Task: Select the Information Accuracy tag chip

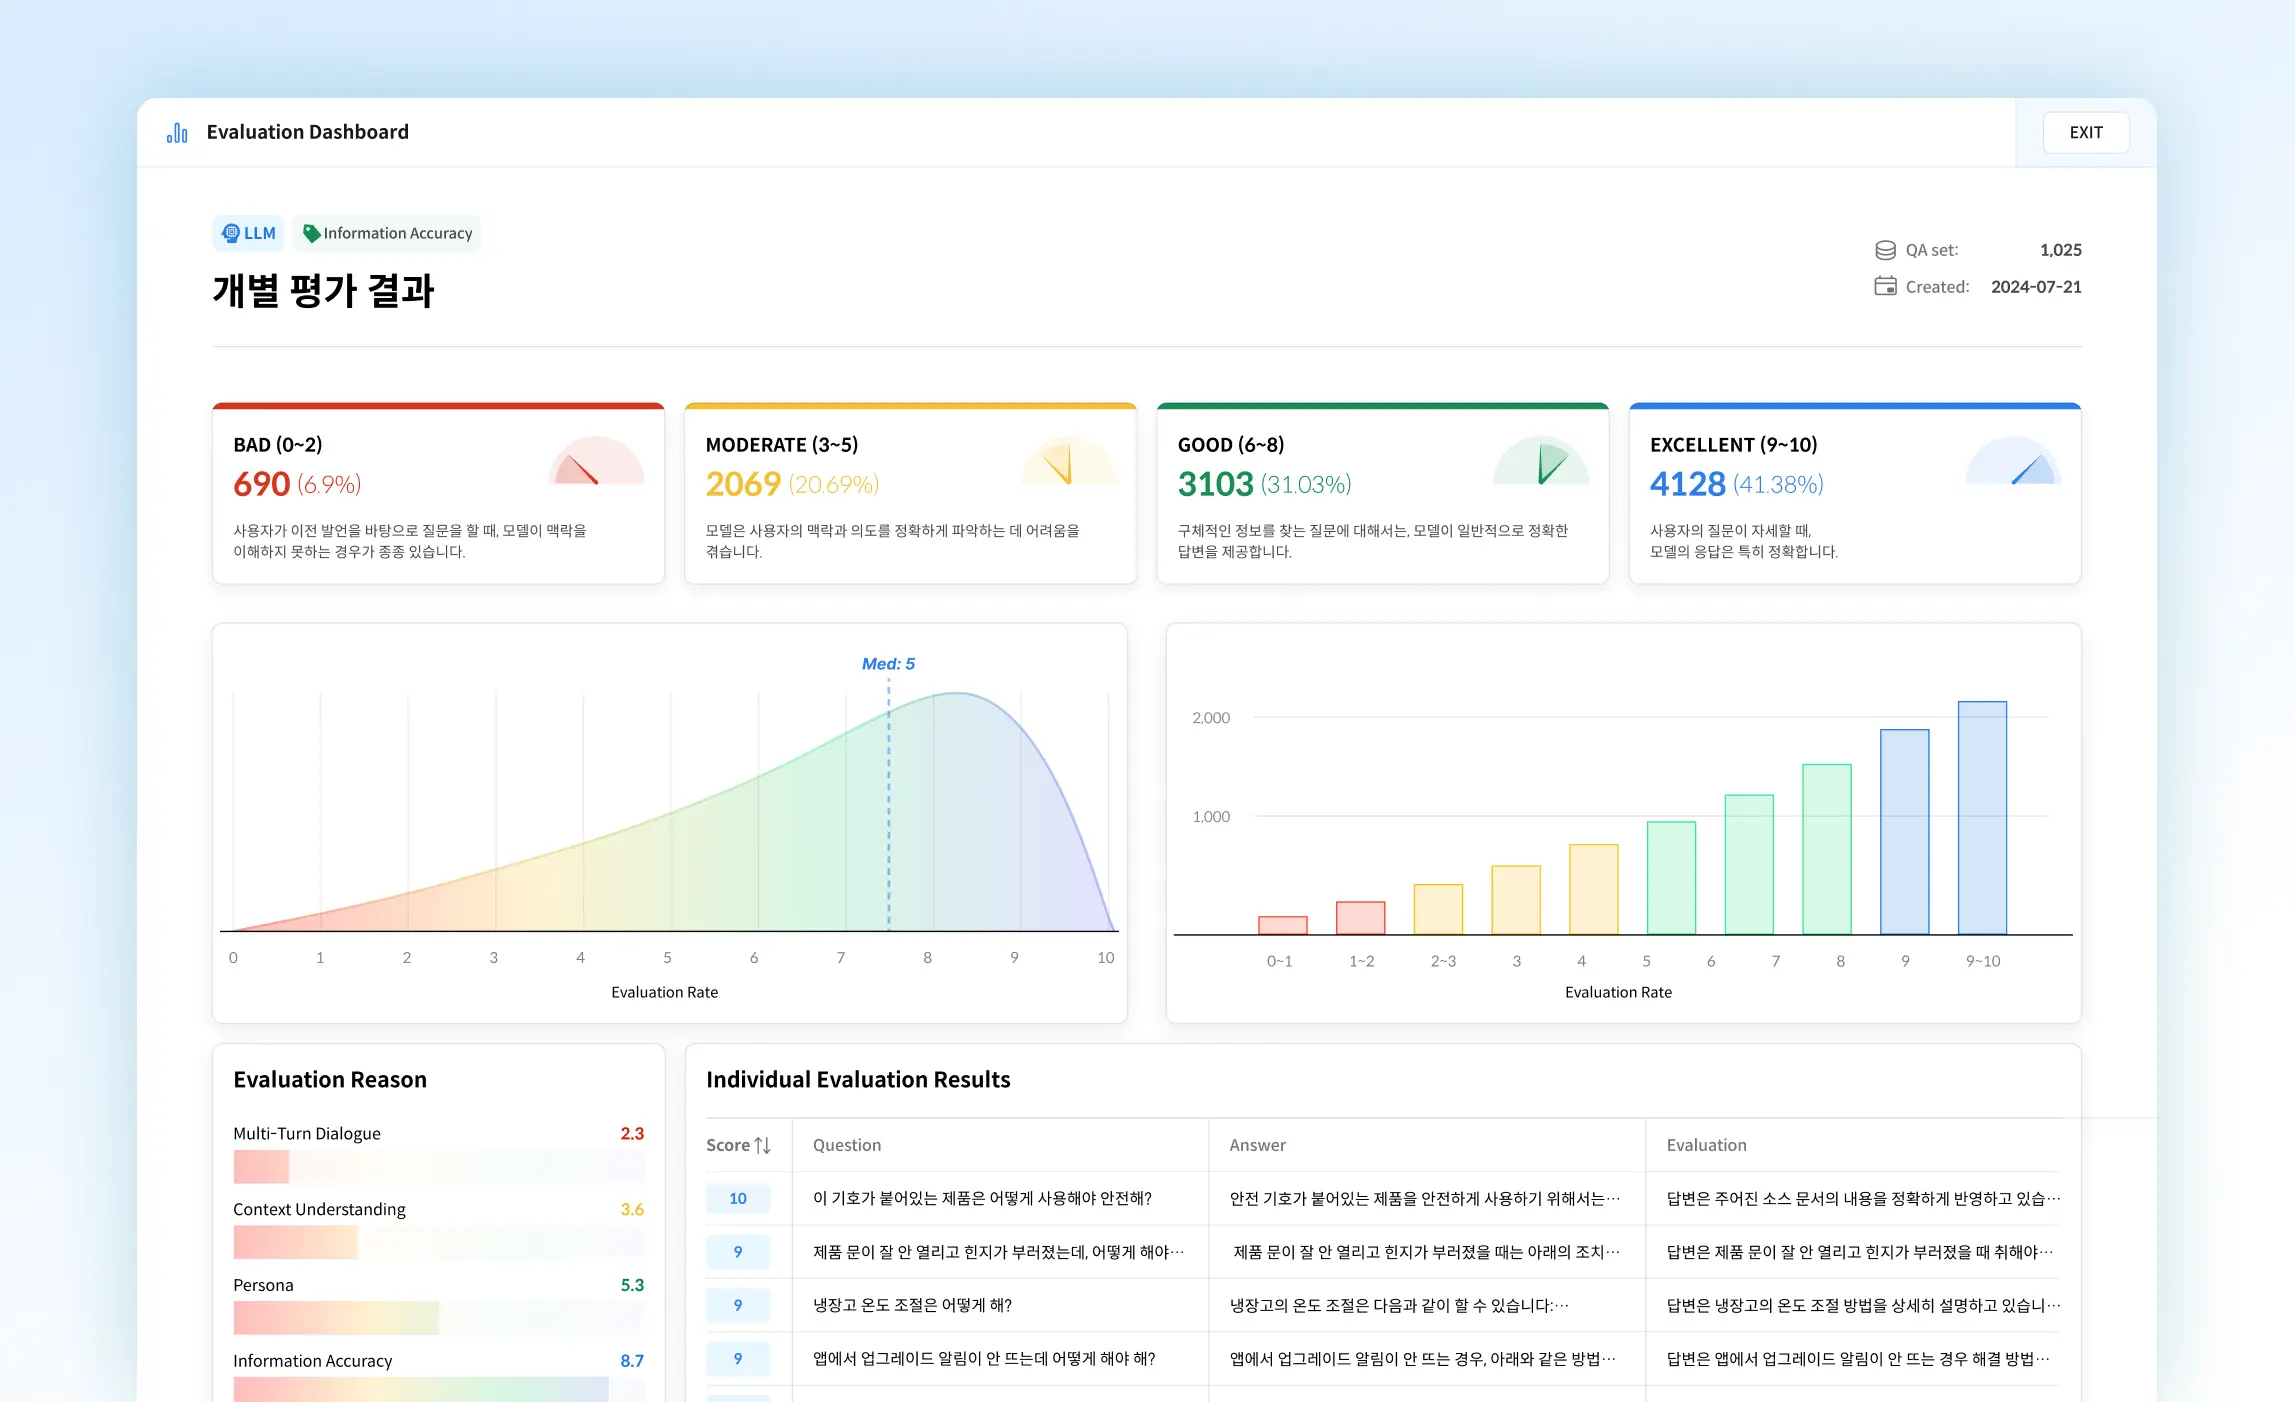Action: point(387,233)
